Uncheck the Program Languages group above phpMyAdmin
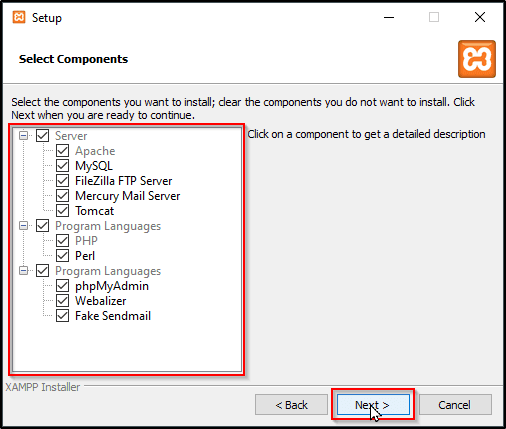This screenshot has width=506, height=429. (42, 271)
